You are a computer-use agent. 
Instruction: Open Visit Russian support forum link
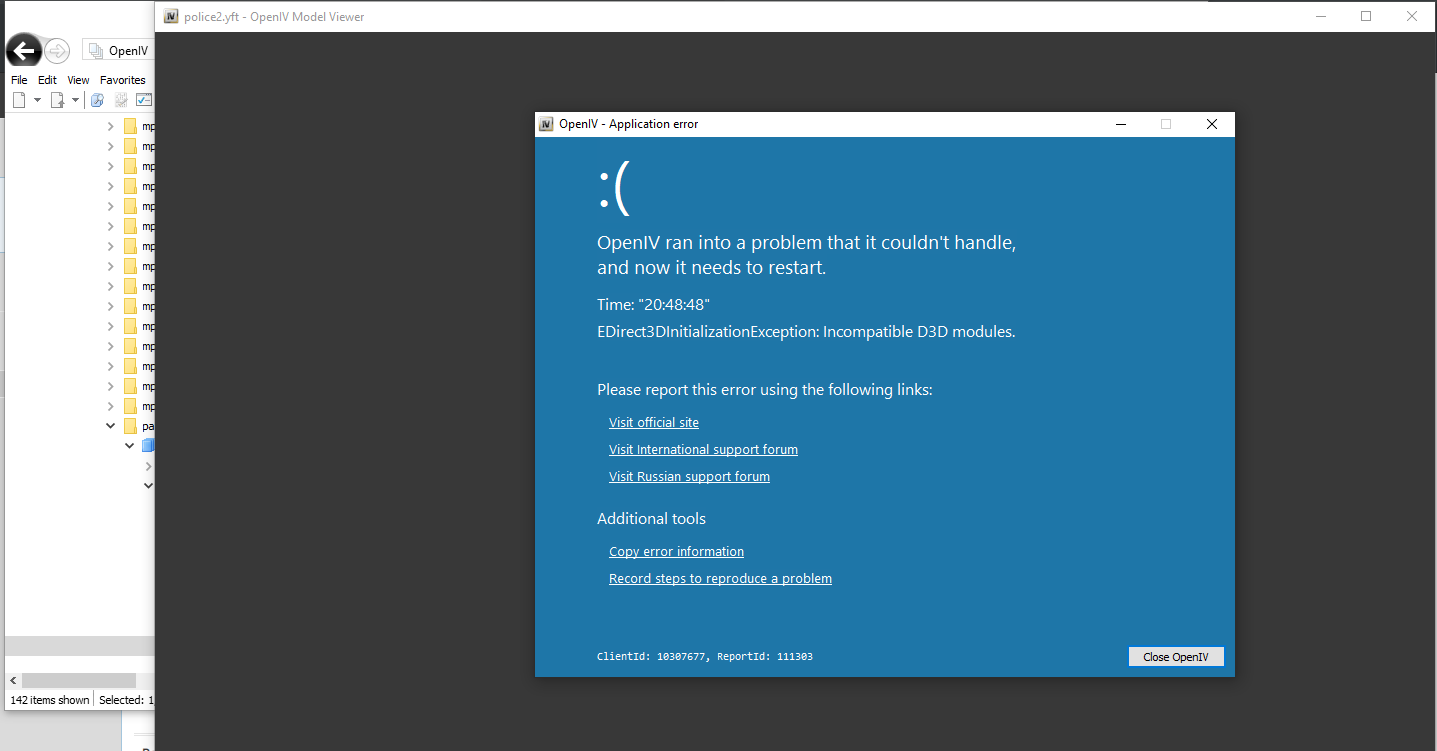click(689, 477)
